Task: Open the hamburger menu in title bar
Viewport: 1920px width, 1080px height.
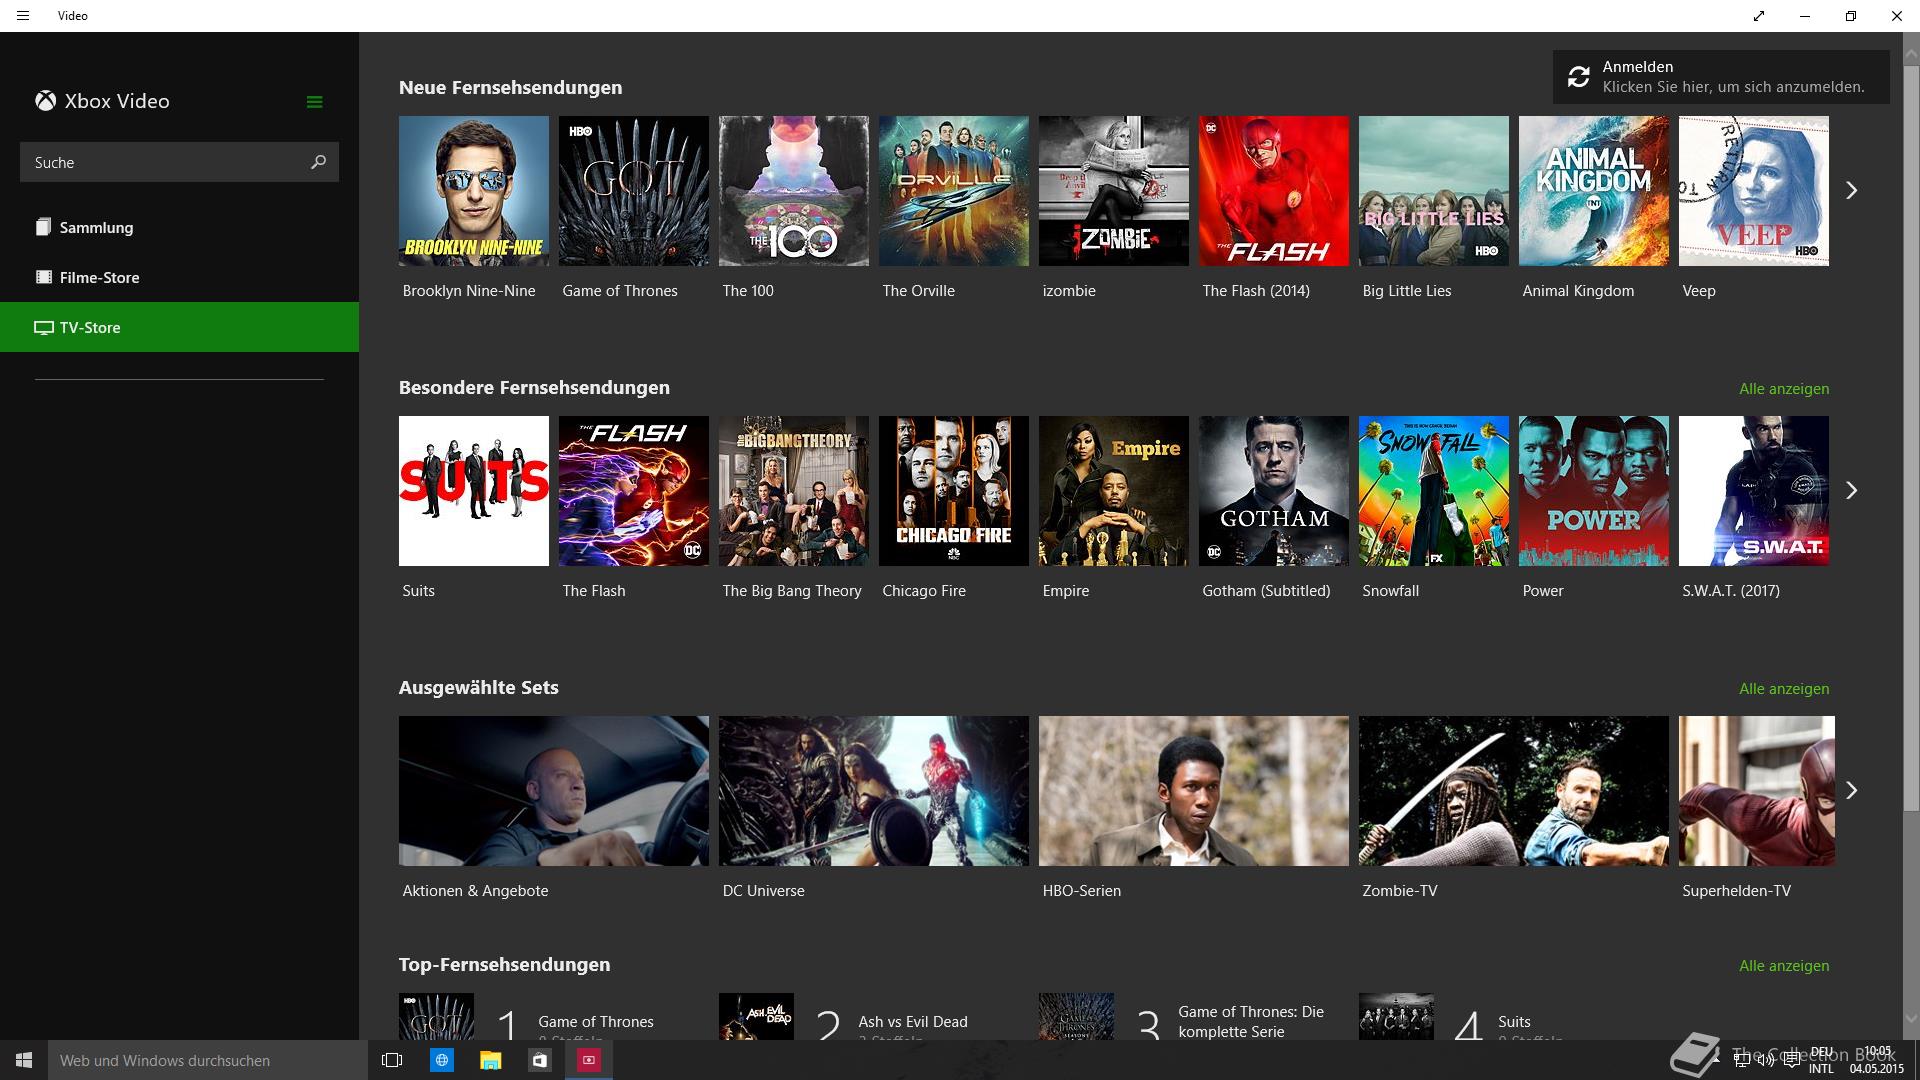Action: pyautogui.click(x=23, y=16)
